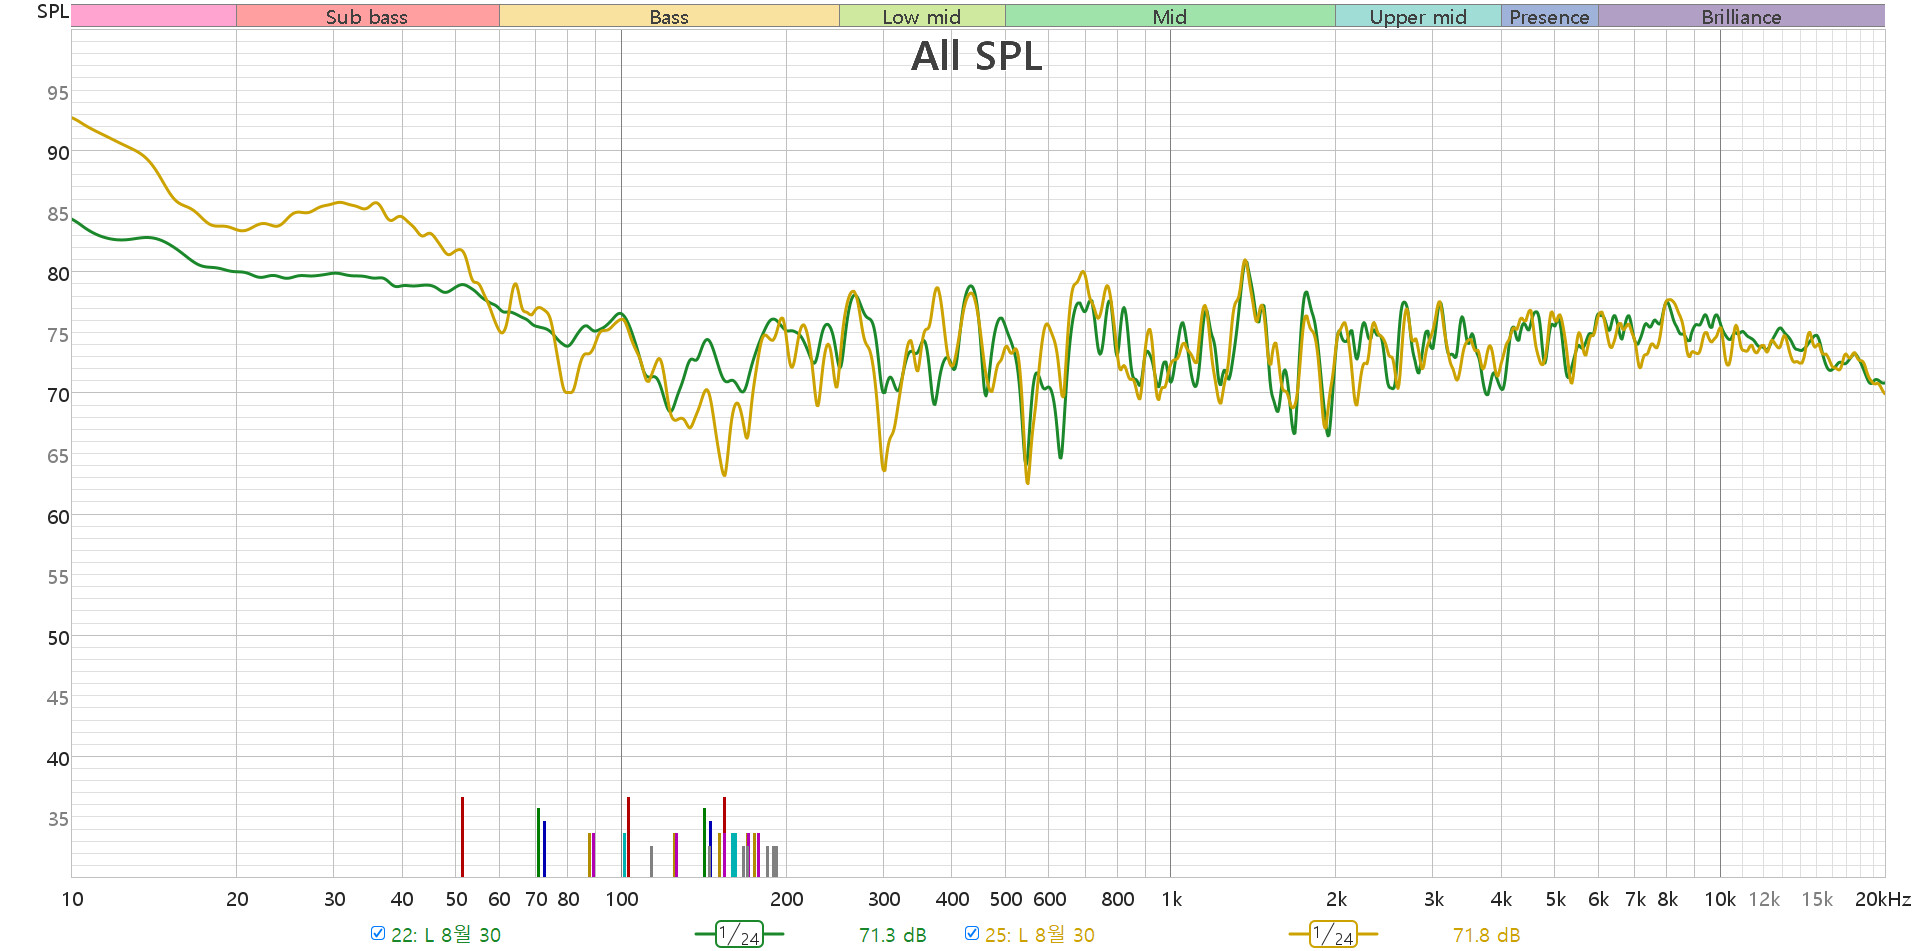This screenshot has height=951, width=1920.
Task: Click the 55 dB tick on the SPL axis
Action: (58, 577)
